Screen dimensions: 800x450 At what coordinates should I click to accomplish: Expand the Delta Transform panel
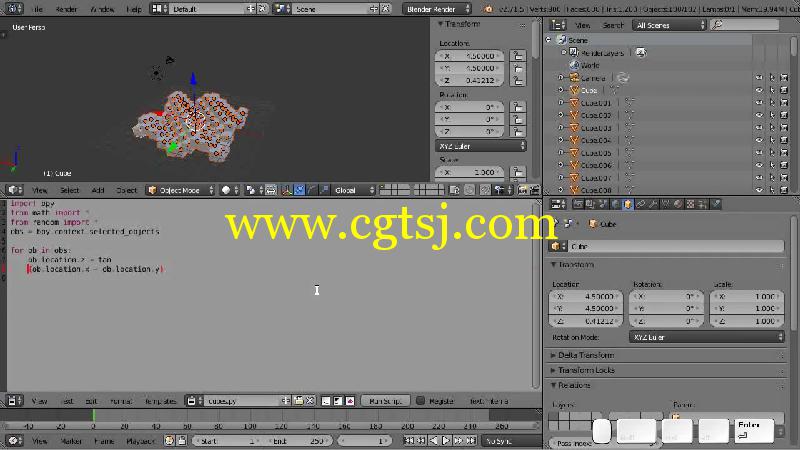[x=586, y=355]
